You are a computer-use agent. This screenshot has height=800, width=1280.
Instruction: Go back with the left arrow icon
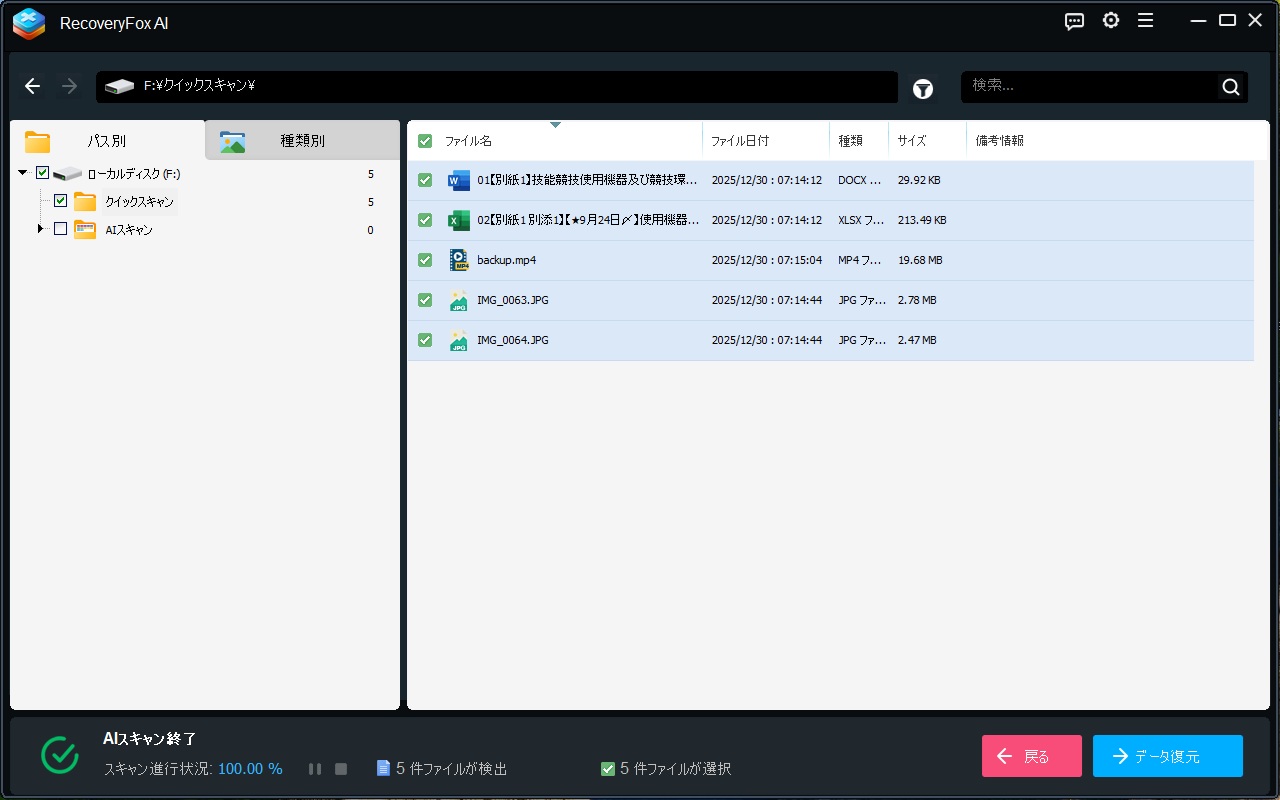33,87
